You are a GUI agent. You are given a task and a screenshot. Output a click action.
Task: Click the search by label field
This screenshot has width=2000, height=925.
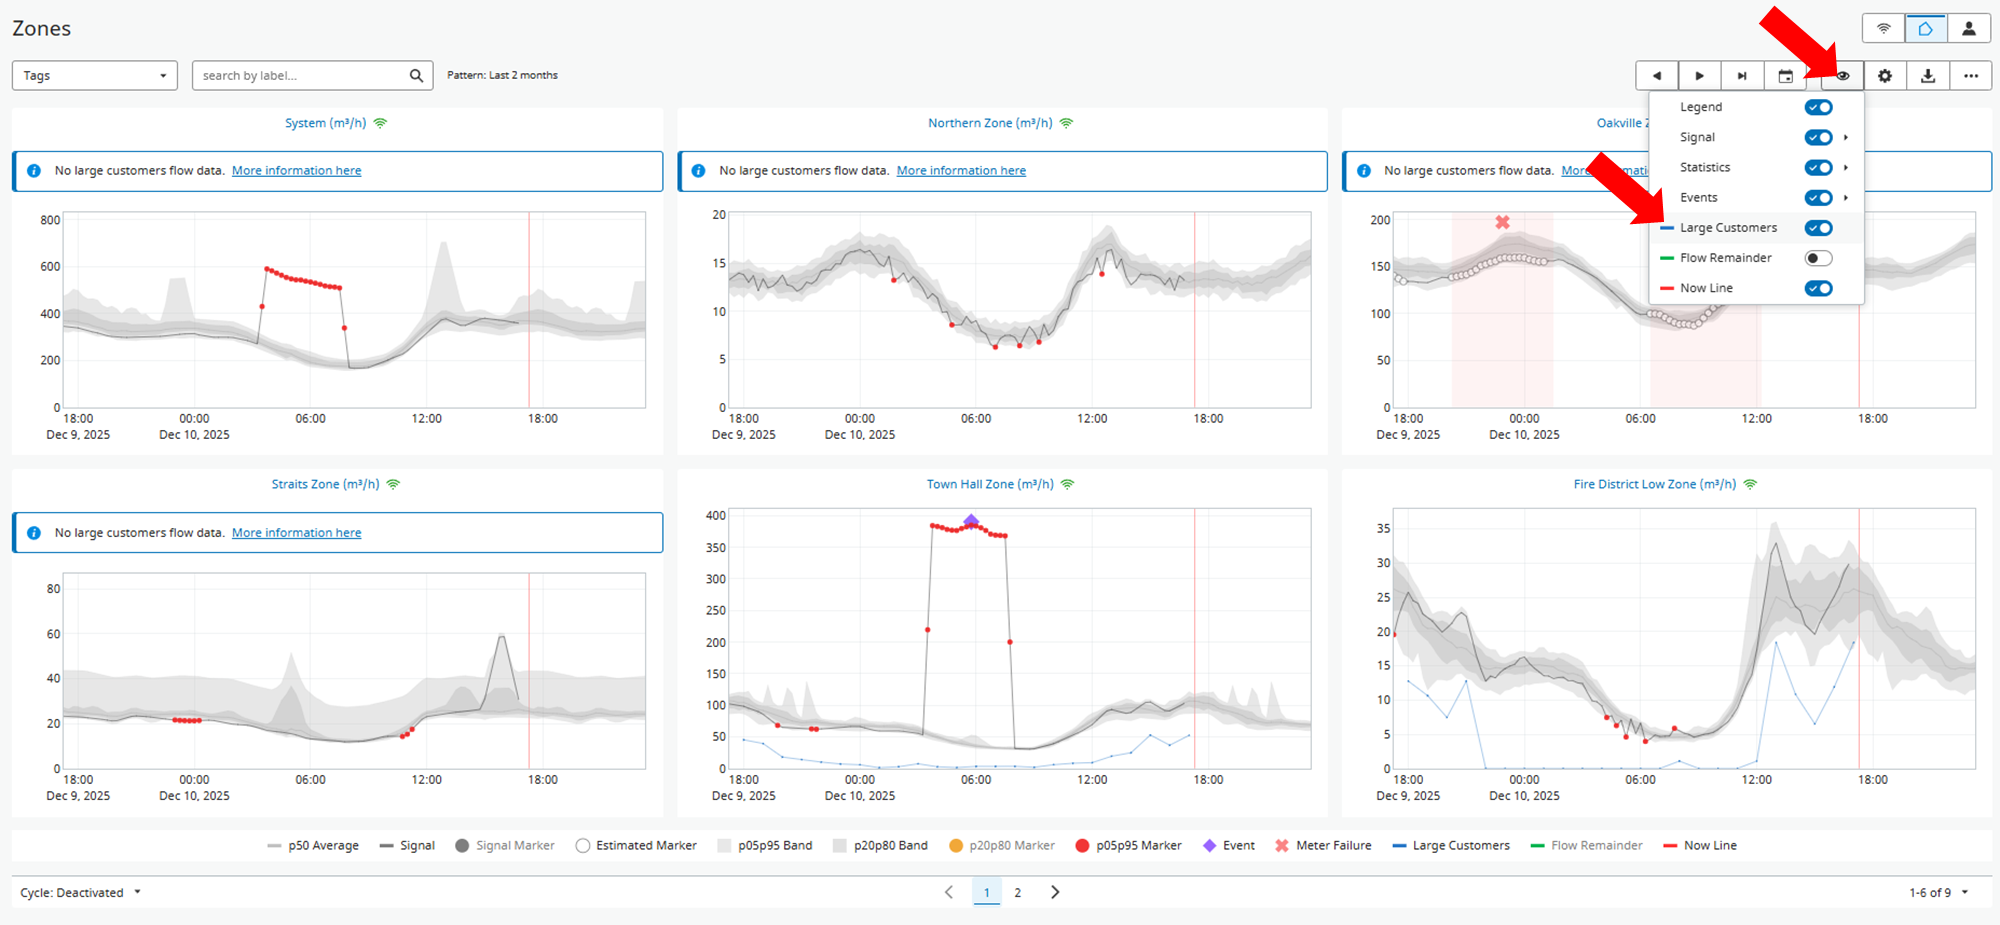[300, 76]
